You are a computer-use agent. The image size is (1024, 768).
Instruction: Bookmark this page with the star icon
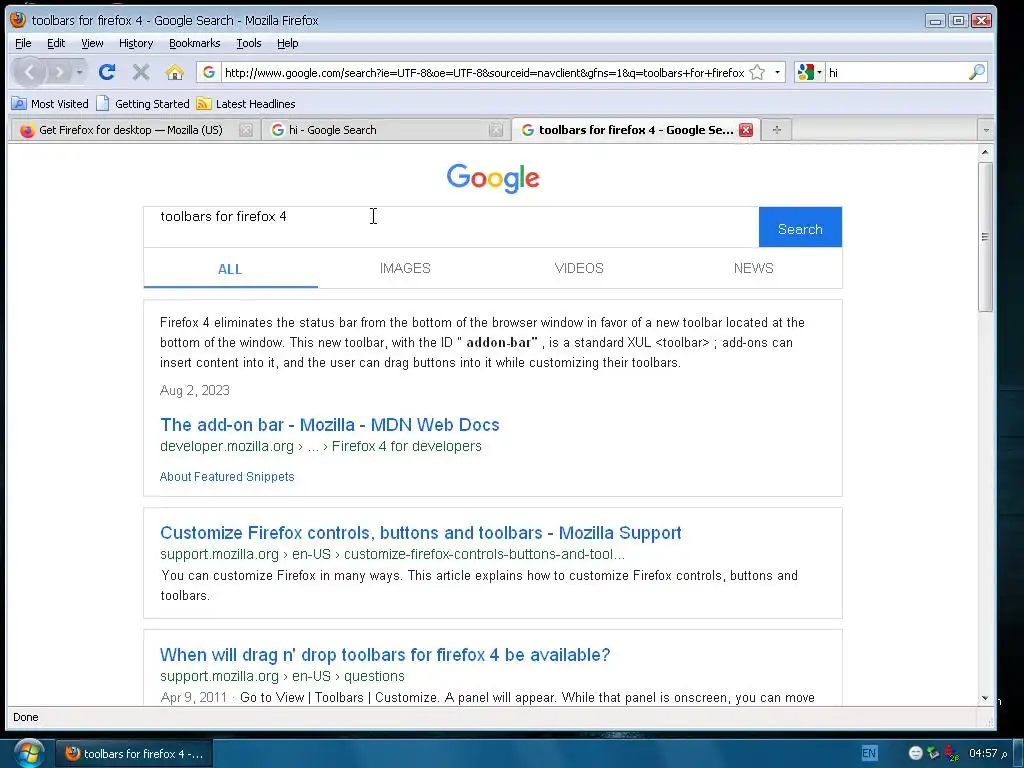pyautogui.click(x=757, y=72)
